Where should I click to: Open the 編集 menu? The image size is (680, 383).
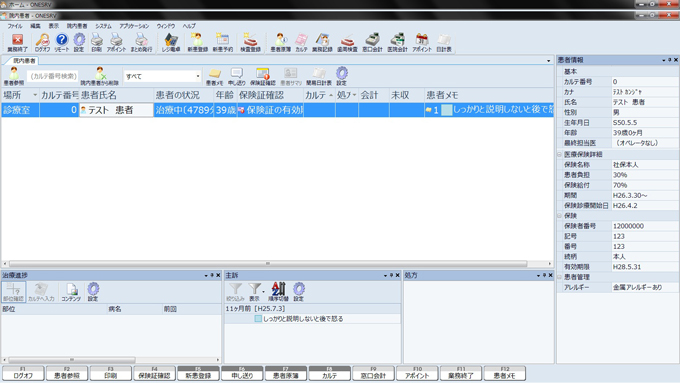35,26
